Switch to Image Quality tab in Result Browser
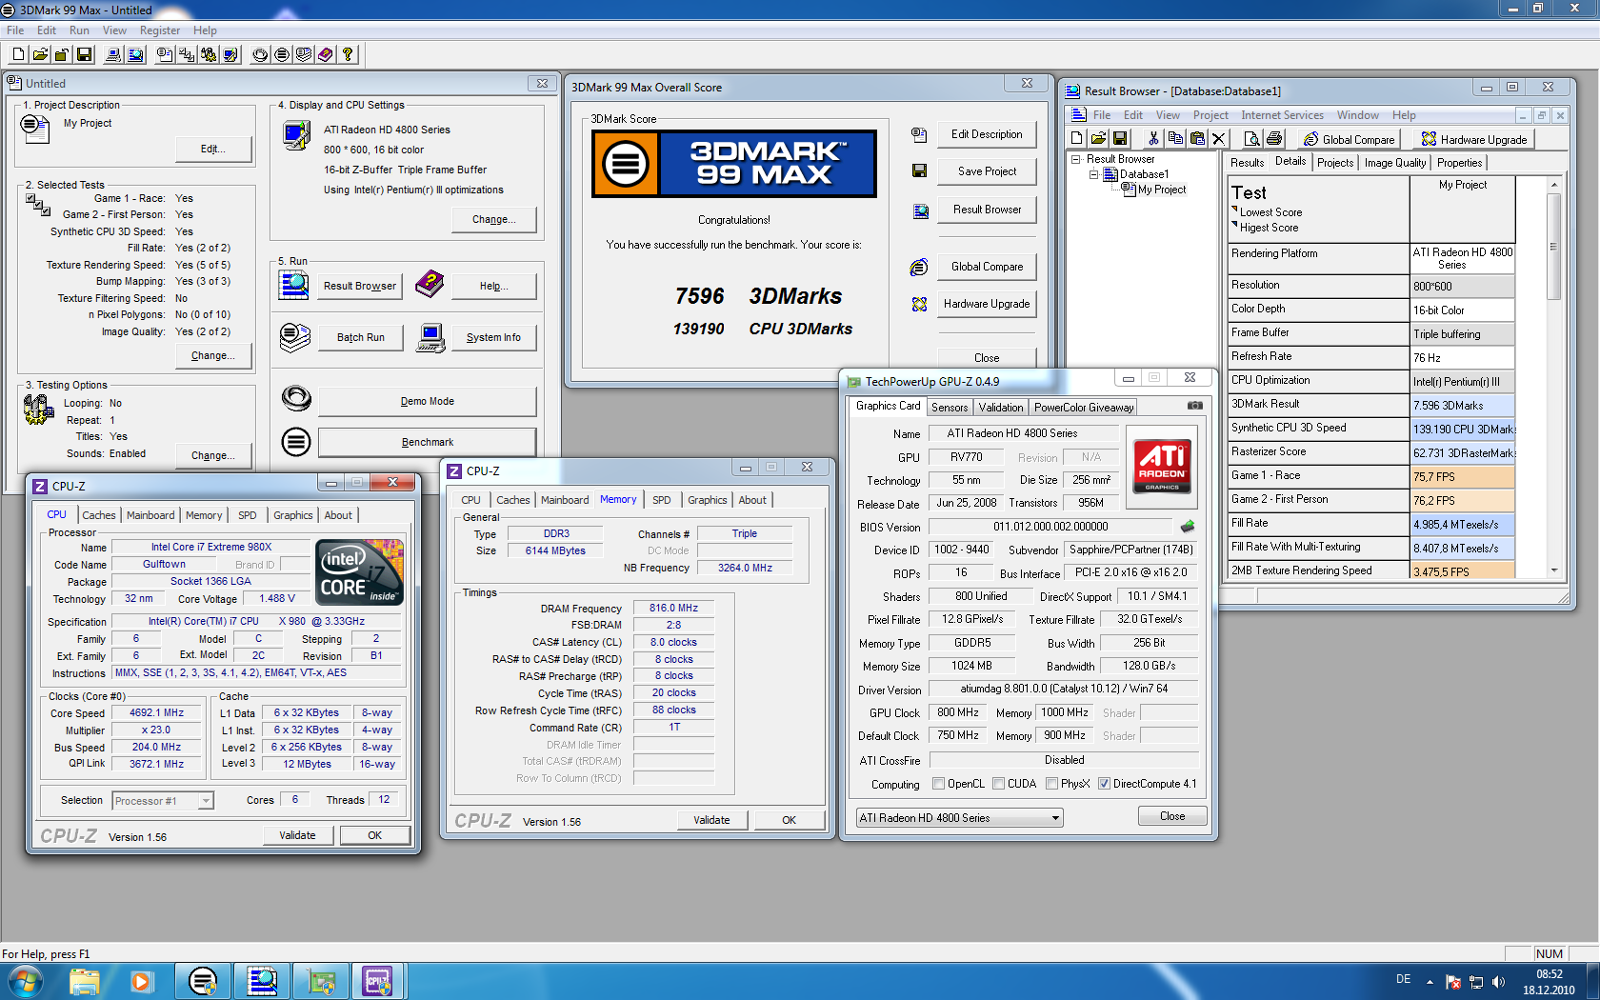Screen dimensions: 1600x1000 [1395, 163]
